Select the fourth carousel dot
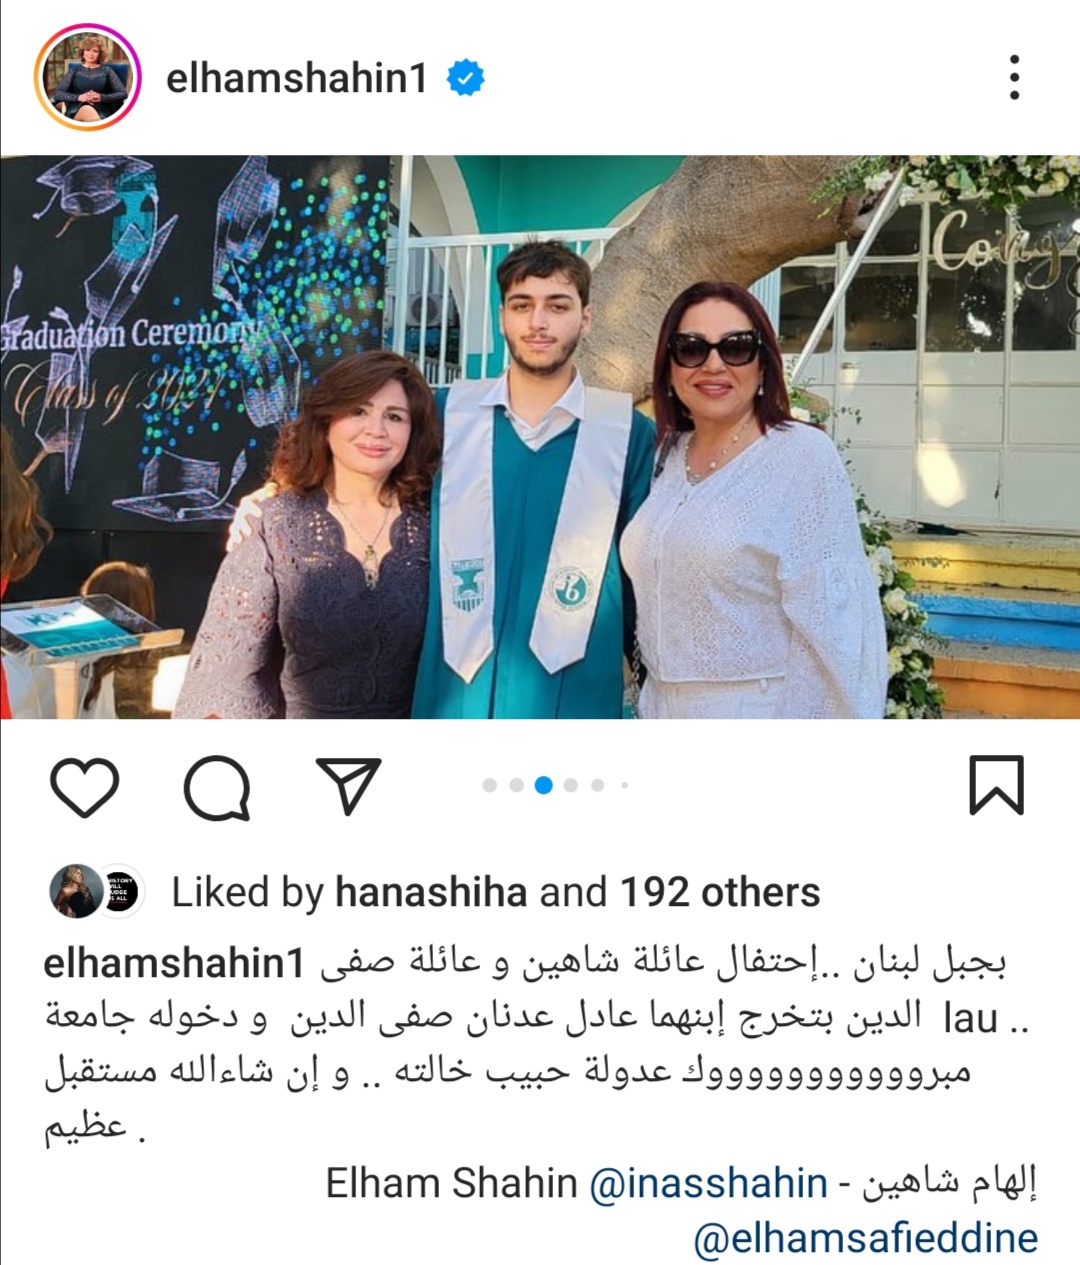 coord(571,785)
